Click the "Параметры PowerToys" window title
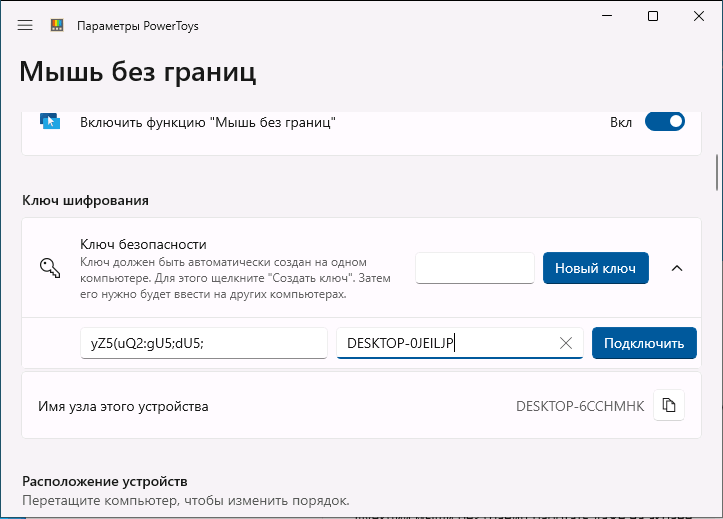 [x=138, y=26]
